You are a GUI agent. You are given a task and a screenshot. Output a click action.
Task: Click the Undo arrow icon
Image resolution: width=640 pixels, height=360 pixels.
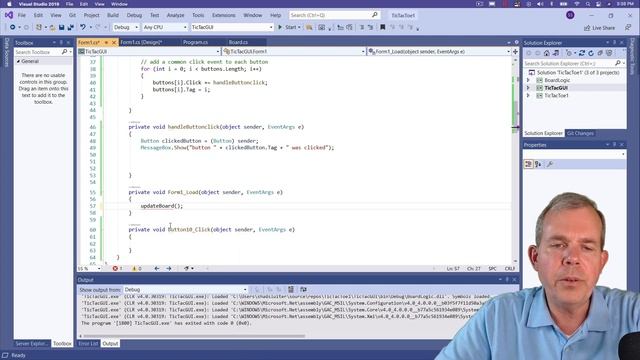[83, 27]
